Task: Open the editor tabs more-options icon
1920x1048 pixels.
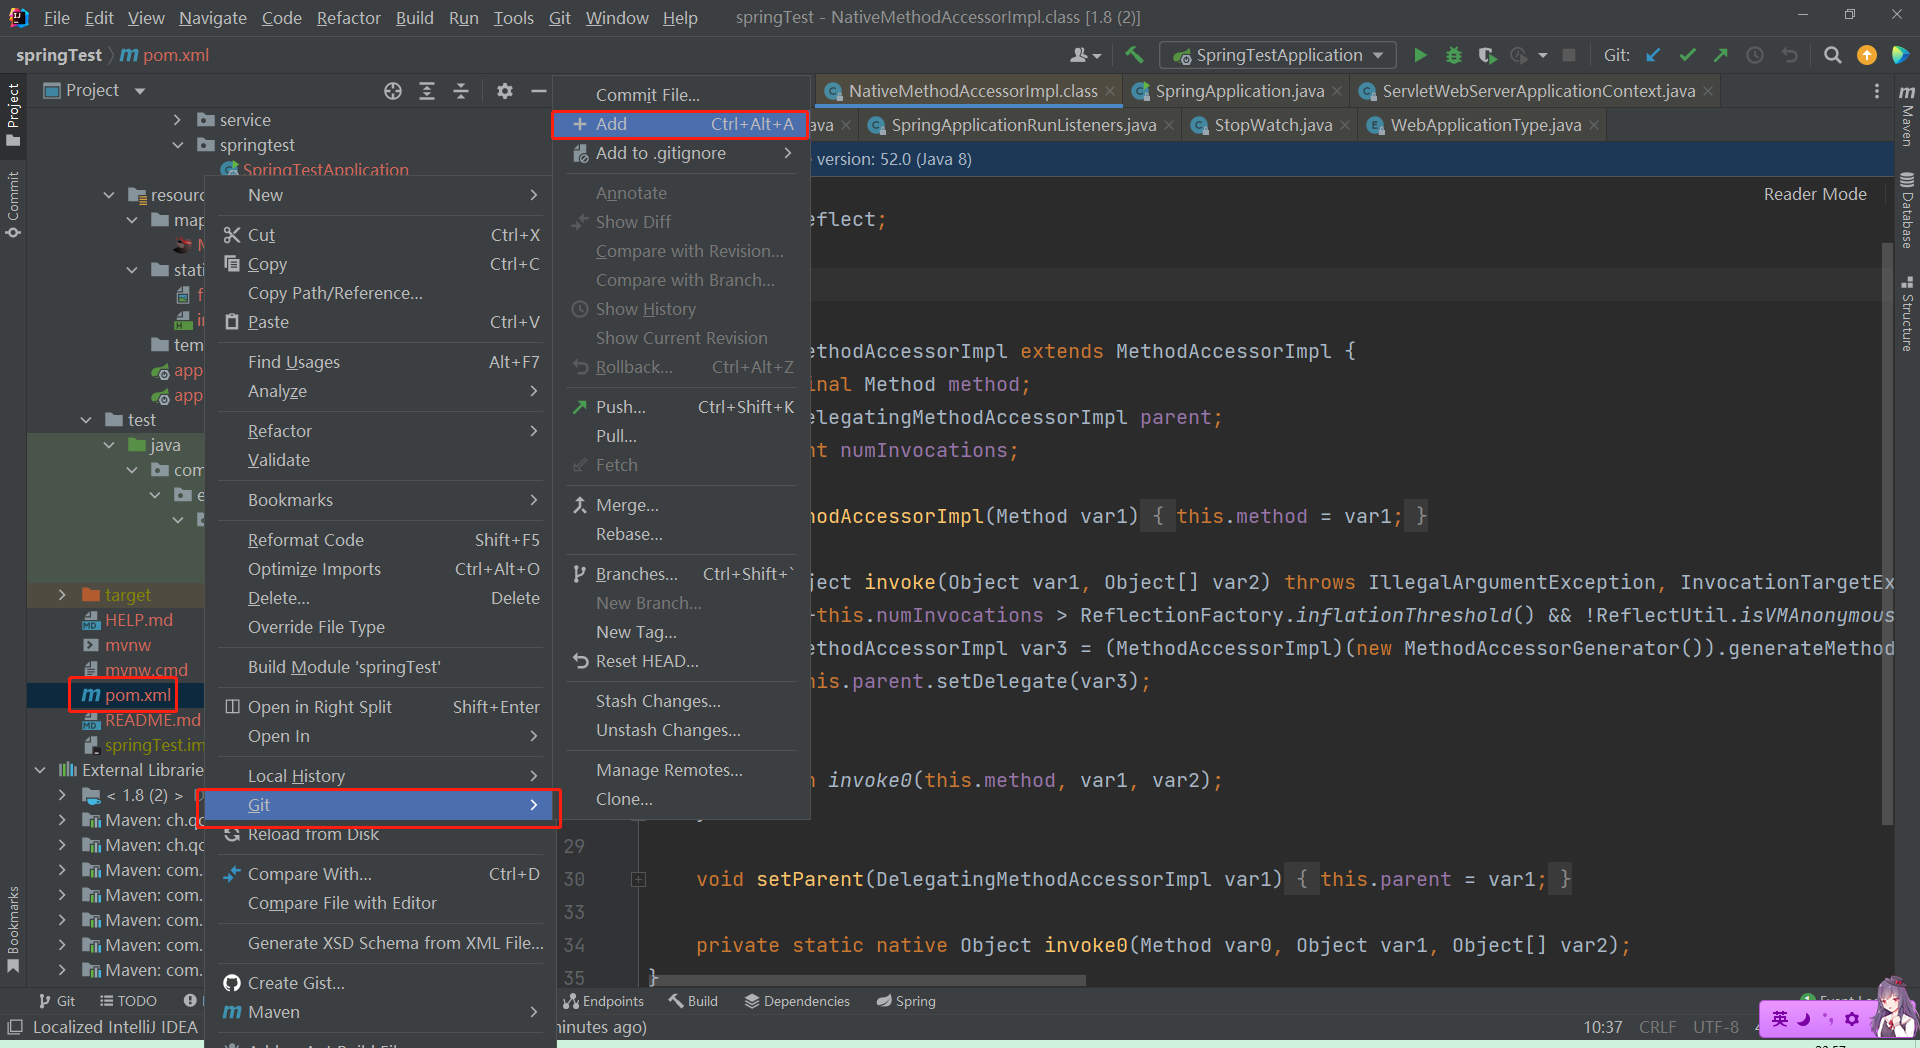Action: point(1876,91)
